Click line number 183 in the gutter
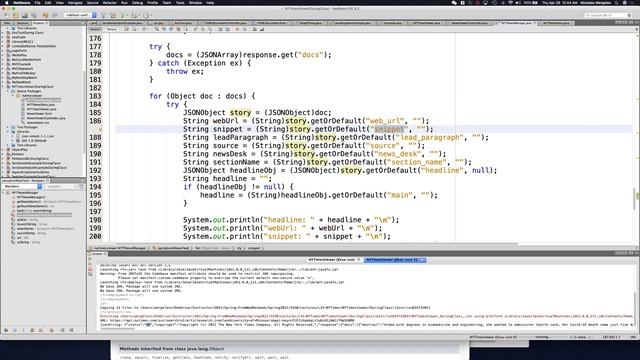This screenshot has width=640, height=360. pyautogui.click(x=95, y=96)
